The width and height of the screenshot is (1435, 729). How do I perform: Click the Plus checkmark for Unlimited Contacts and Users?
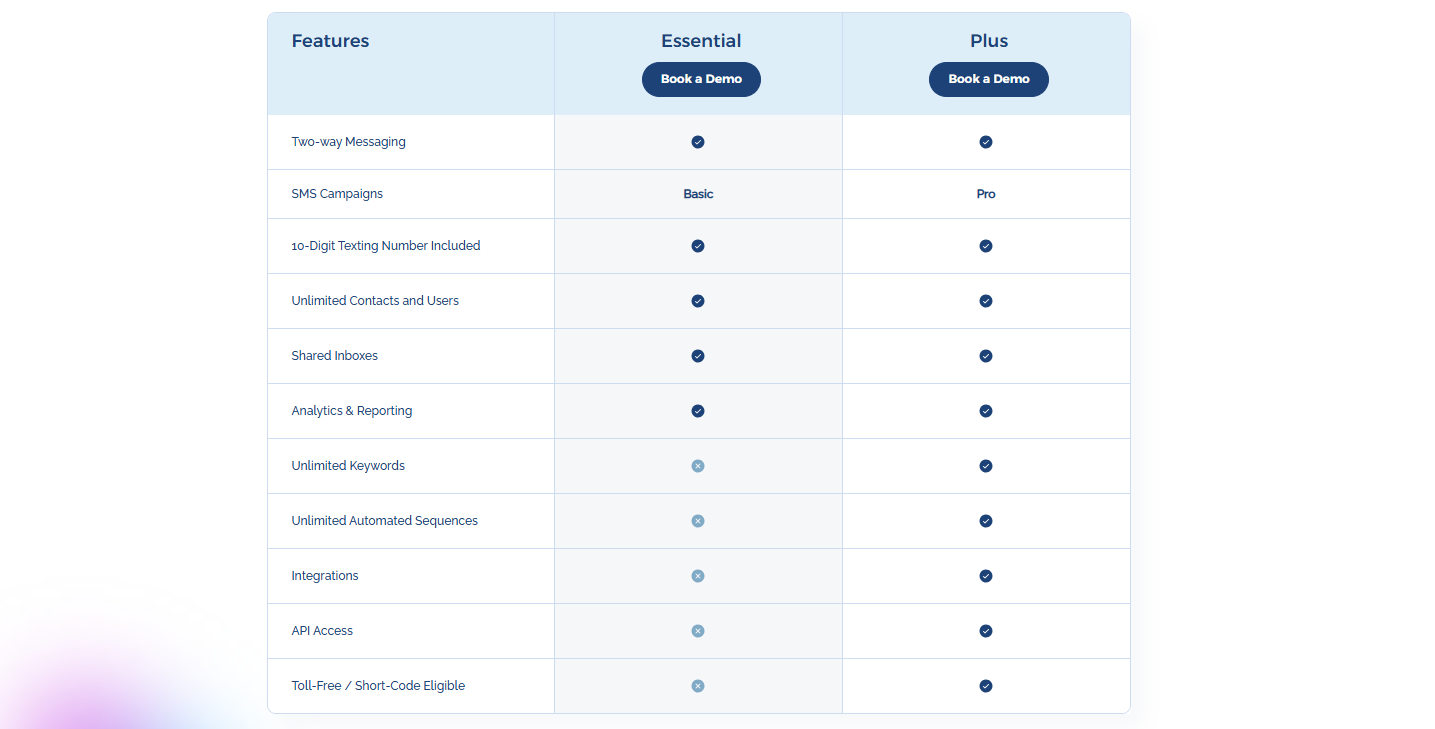click(x=986, y=300)
